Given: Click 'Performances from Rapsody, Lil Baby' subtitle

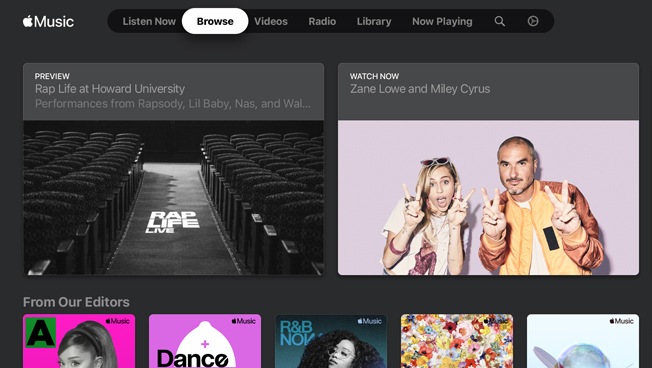Looking at the screenshot, I should pos(173,104).
